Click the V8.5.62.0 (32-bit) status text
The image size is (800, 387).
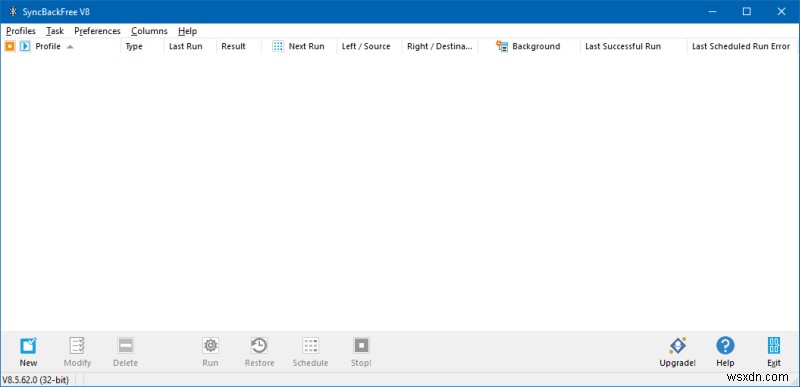(x=35, y=379)
